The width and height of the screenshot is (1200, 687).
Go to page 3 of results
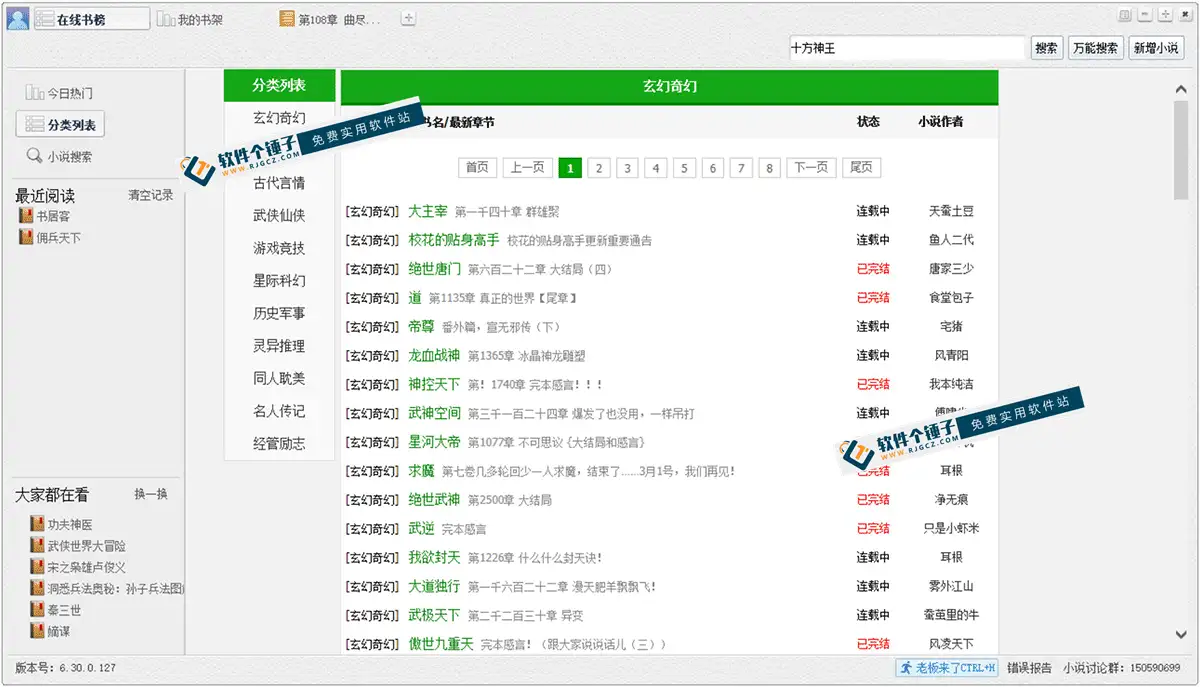pos(627,168)
